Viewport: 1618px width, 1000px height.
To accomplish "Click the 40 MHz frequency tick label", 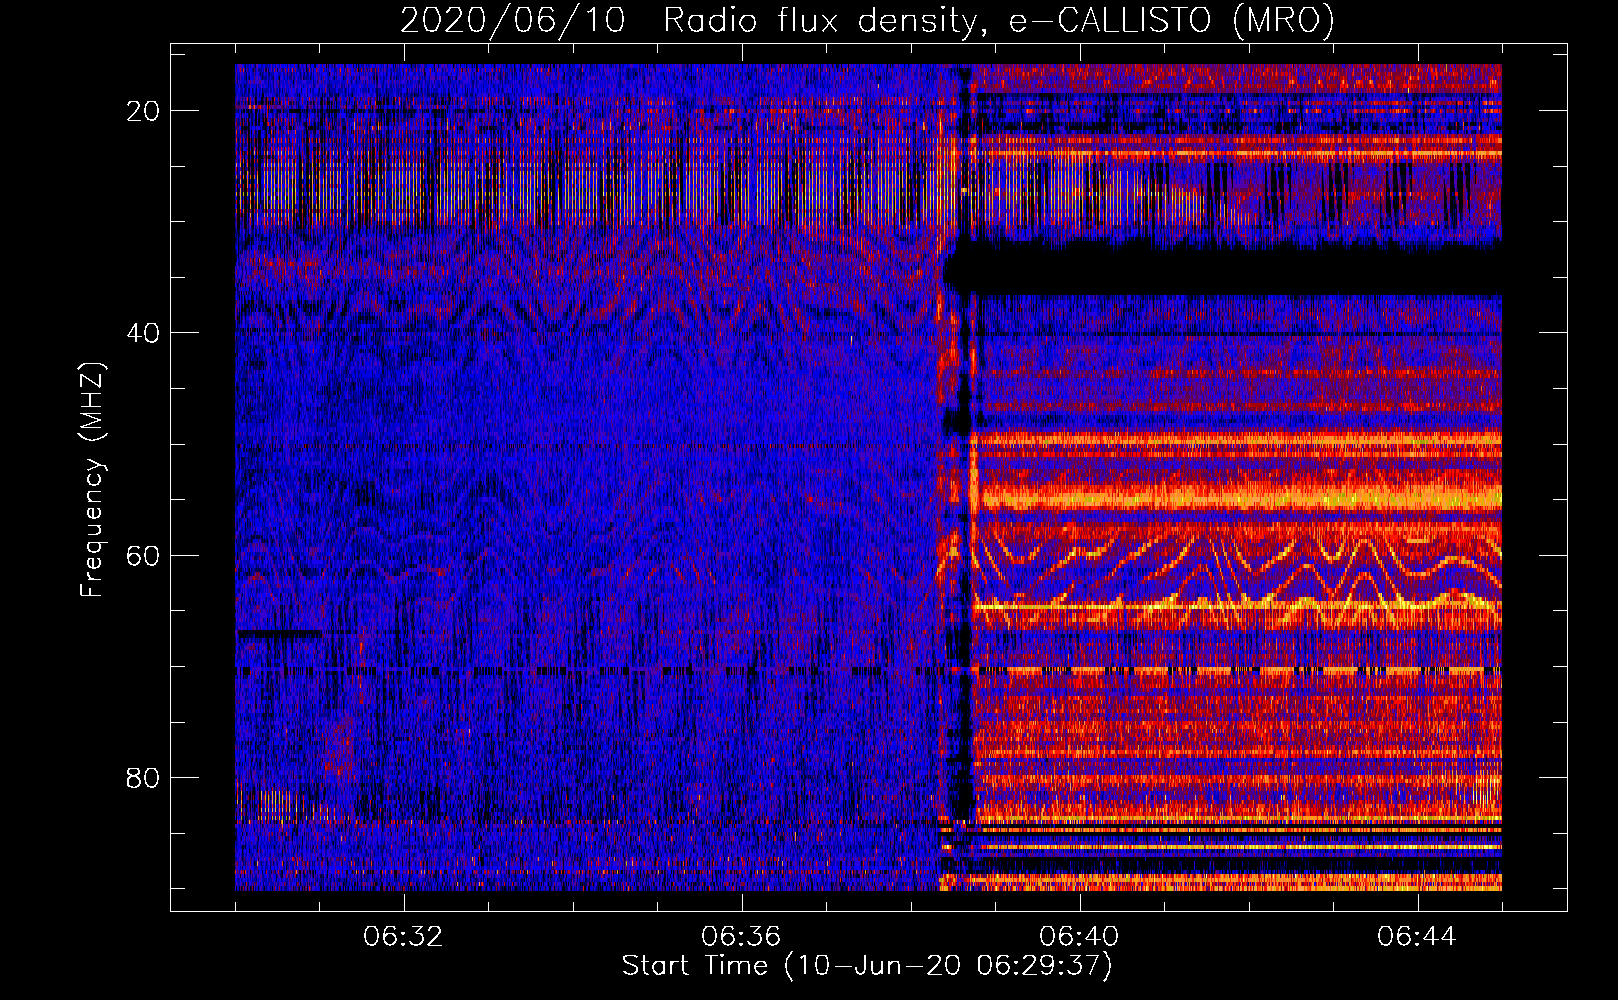I will (144, 333).
